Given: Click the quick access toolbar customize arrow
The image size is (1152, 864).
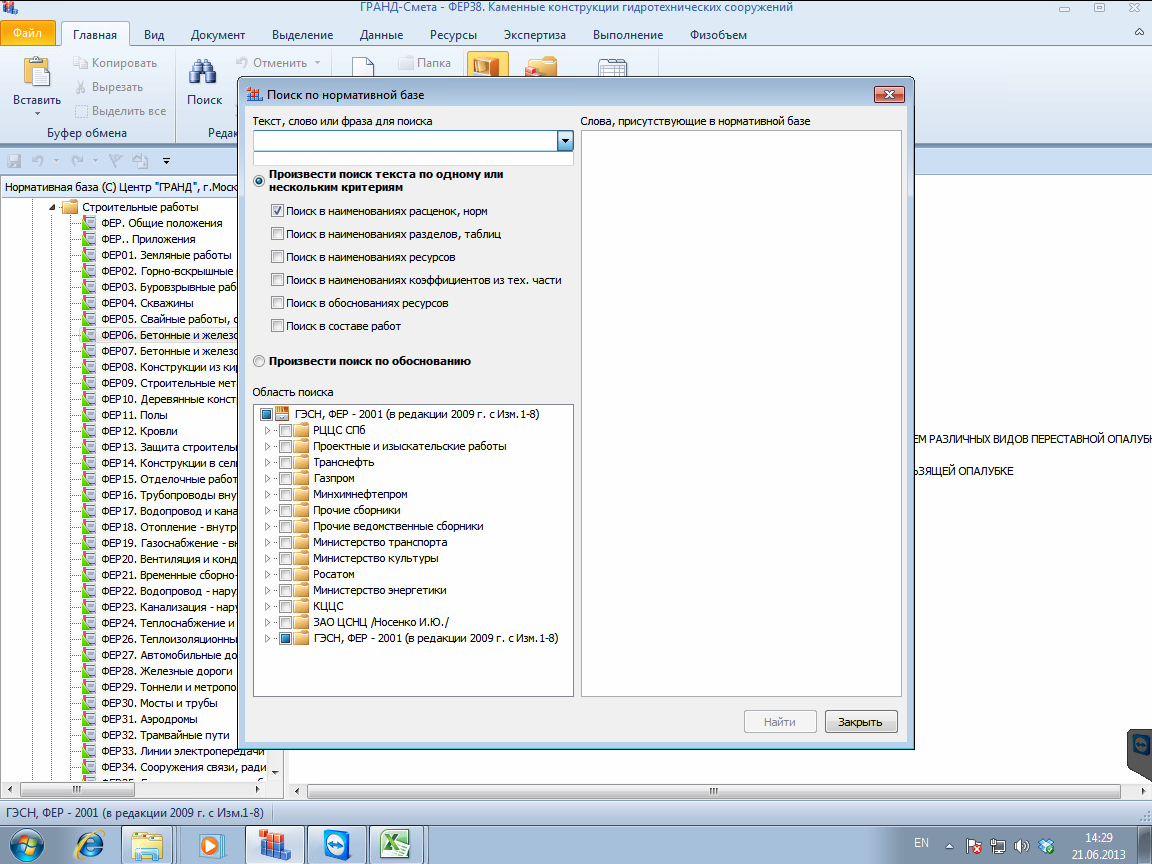Looking at the screenshot, I should pyautogui.click(x=167, y=161).
